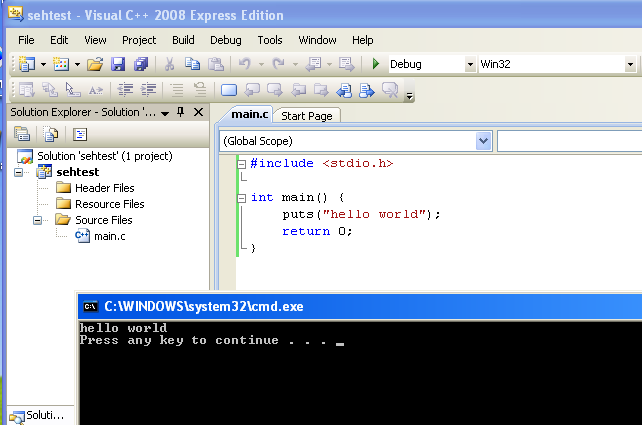Go to previous bookmark in folder icon
This screenshot has height=425, width=642.
click(x=298, y=90)
